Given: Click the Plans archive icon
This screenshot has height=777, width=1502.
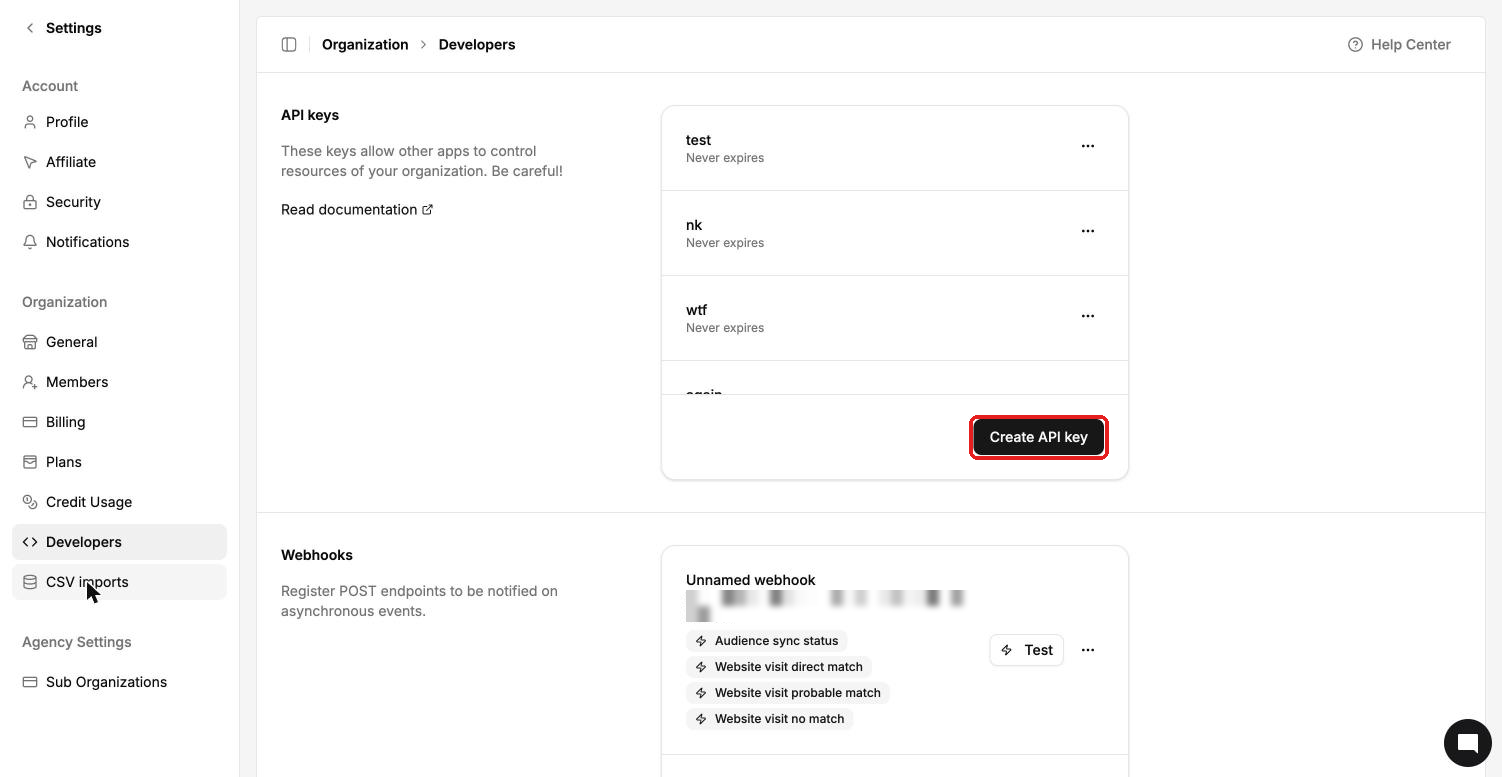Looking at the screenshot, I should click(x=30, y=462).
